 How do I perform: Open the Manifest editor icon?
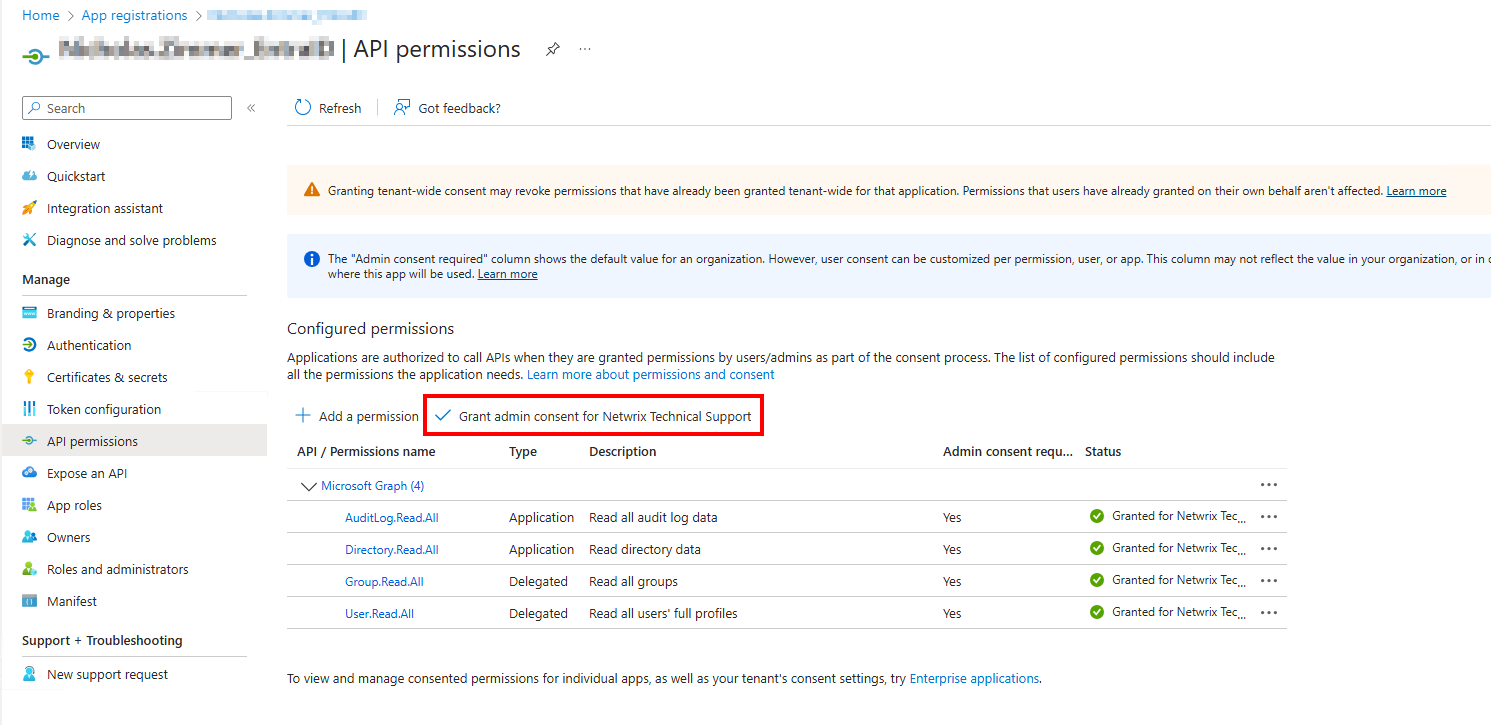[30, 601]
